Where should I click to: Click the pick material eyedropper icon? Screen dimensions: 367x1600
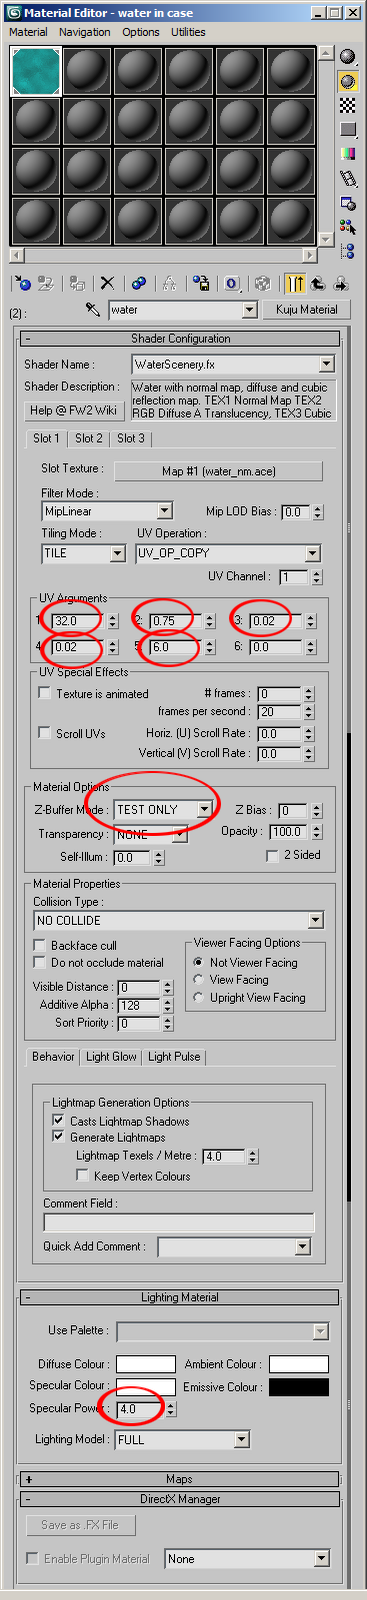[x=93, y=310]
